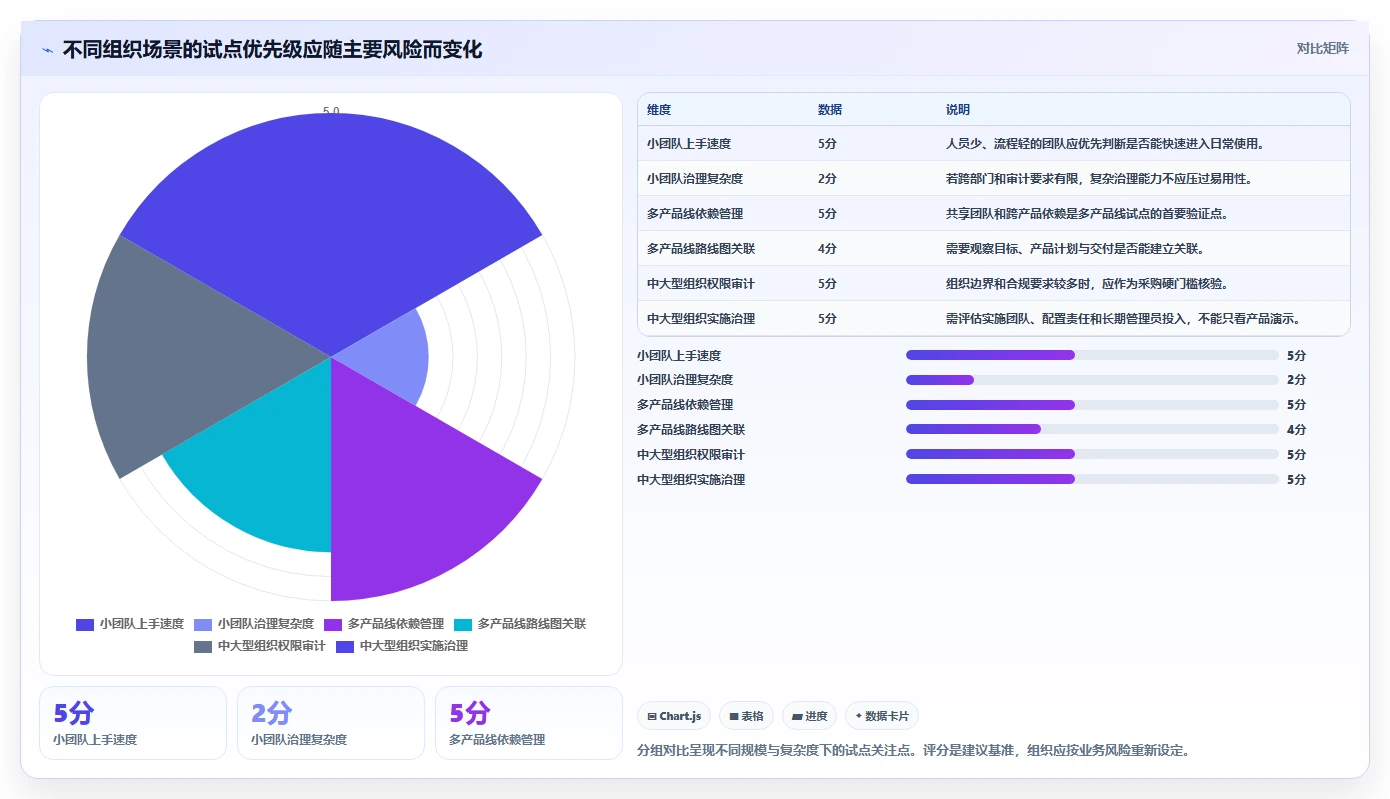Toggle the 中大型组织实施治理 legend entry
The width and height of the screenshot is (1390, 799).
click(x=402, y=646)
